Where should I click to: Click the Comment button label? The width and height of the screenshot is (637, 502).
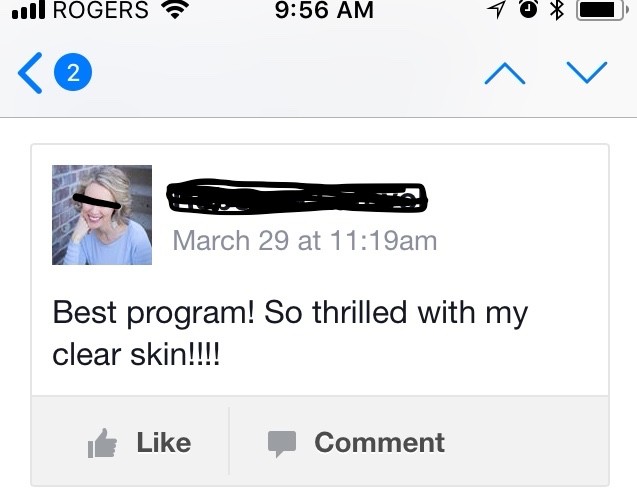[379, 442]
